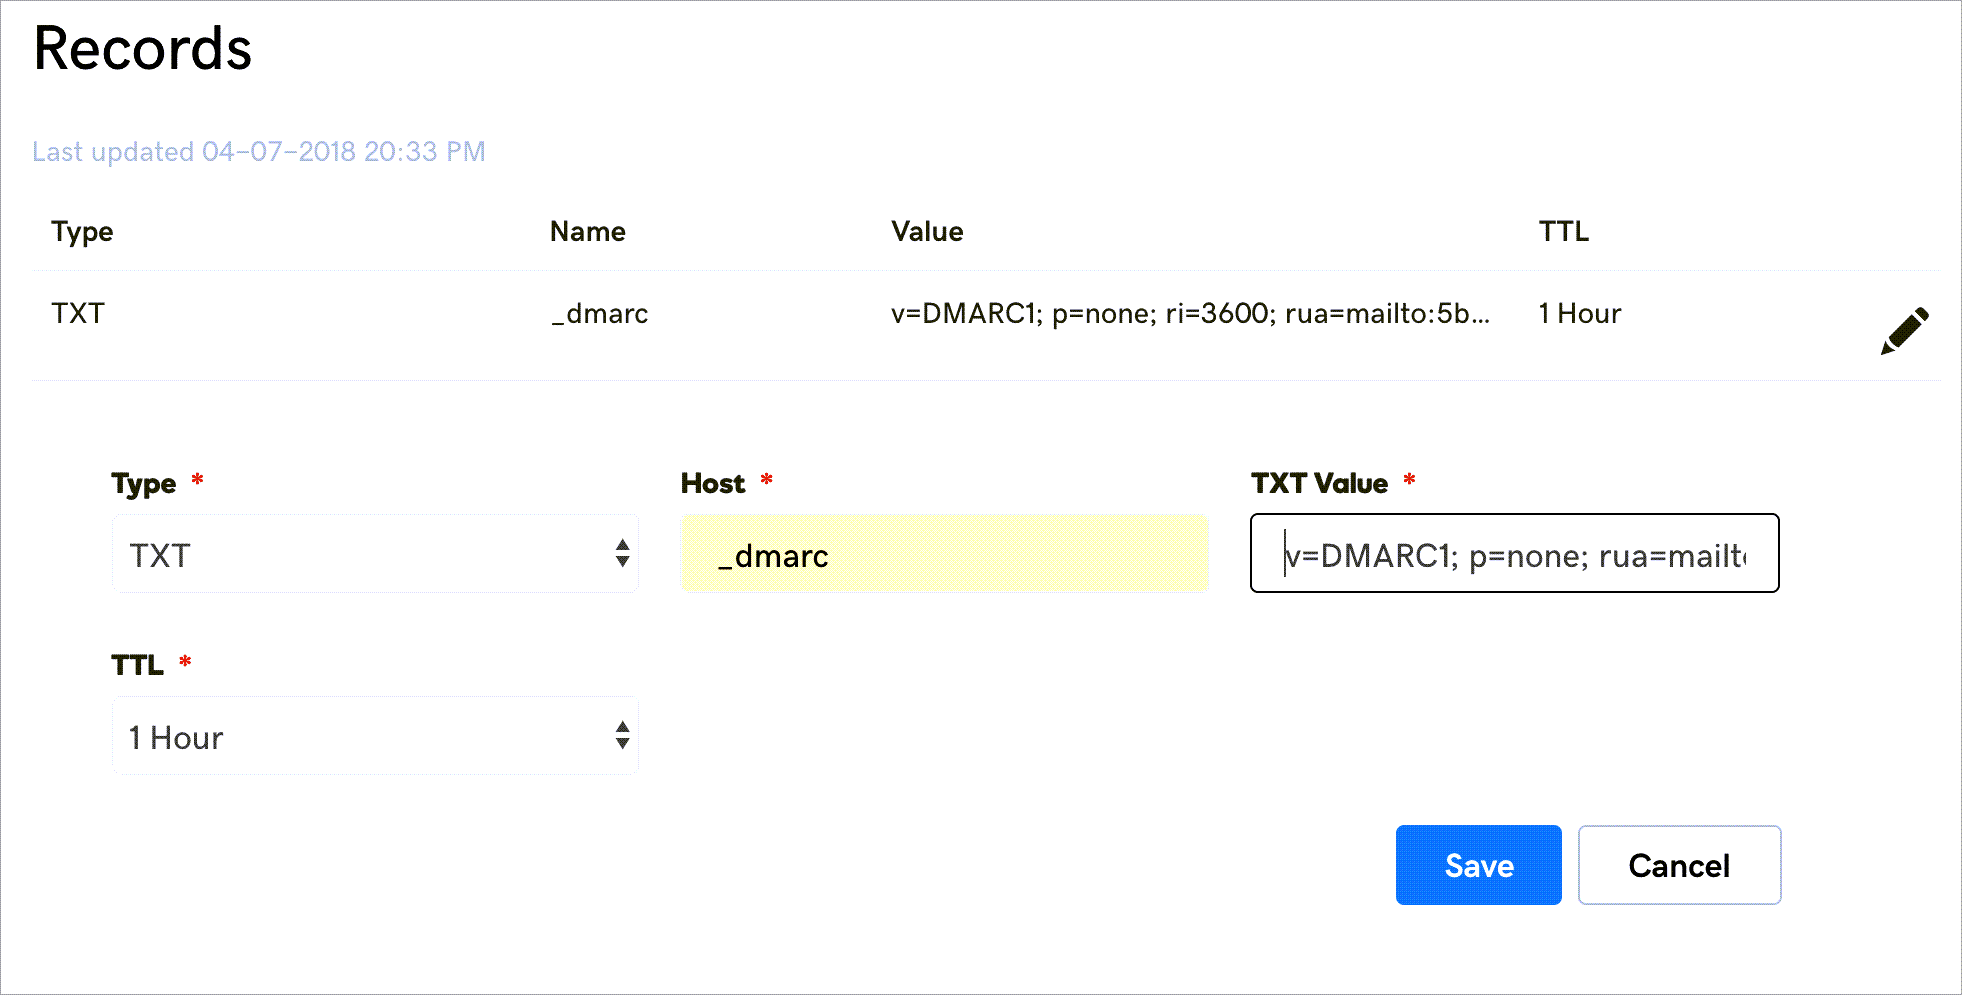Click the TTL column header in records table
The height and width of the screenshot is (995, 1962).
tap(1563, 232)
